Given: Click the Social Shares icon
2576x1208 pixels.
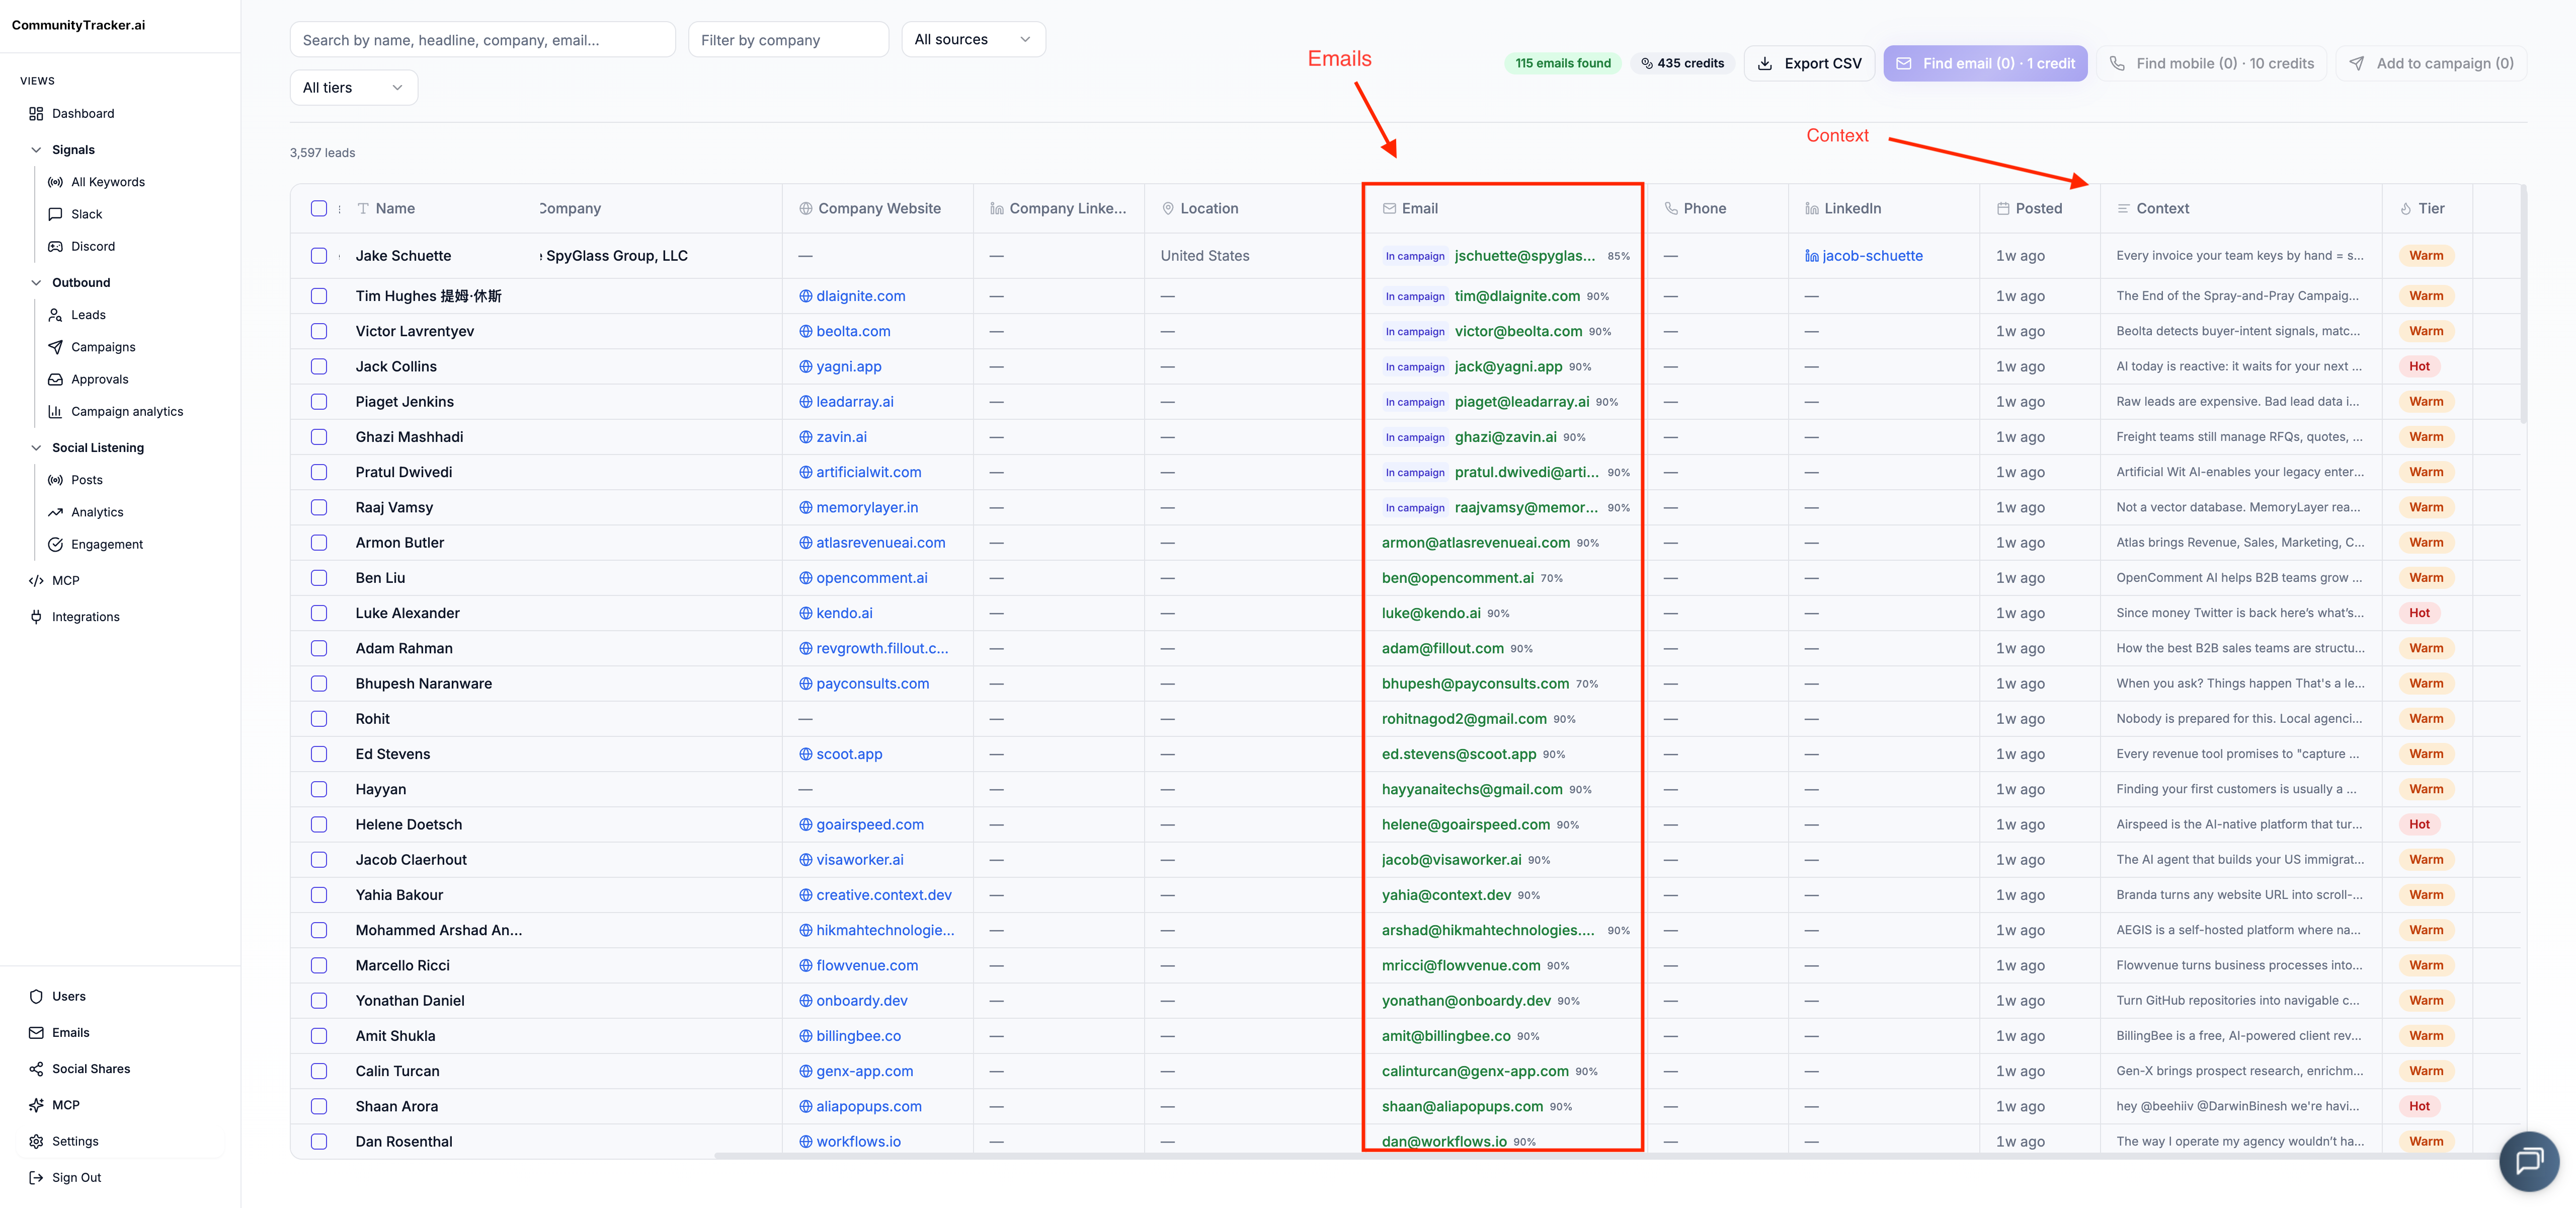Looking at the screenshot, I should point(36,1069).
